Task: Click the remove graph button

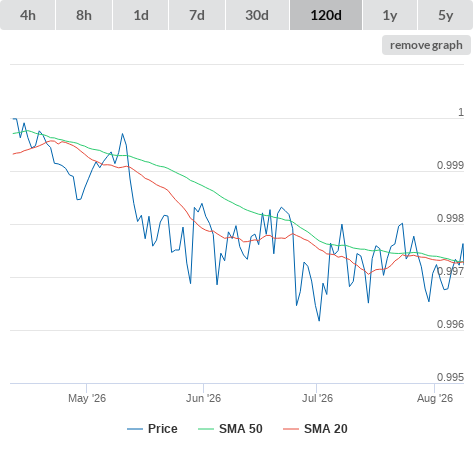Action: tap(426, 45)
